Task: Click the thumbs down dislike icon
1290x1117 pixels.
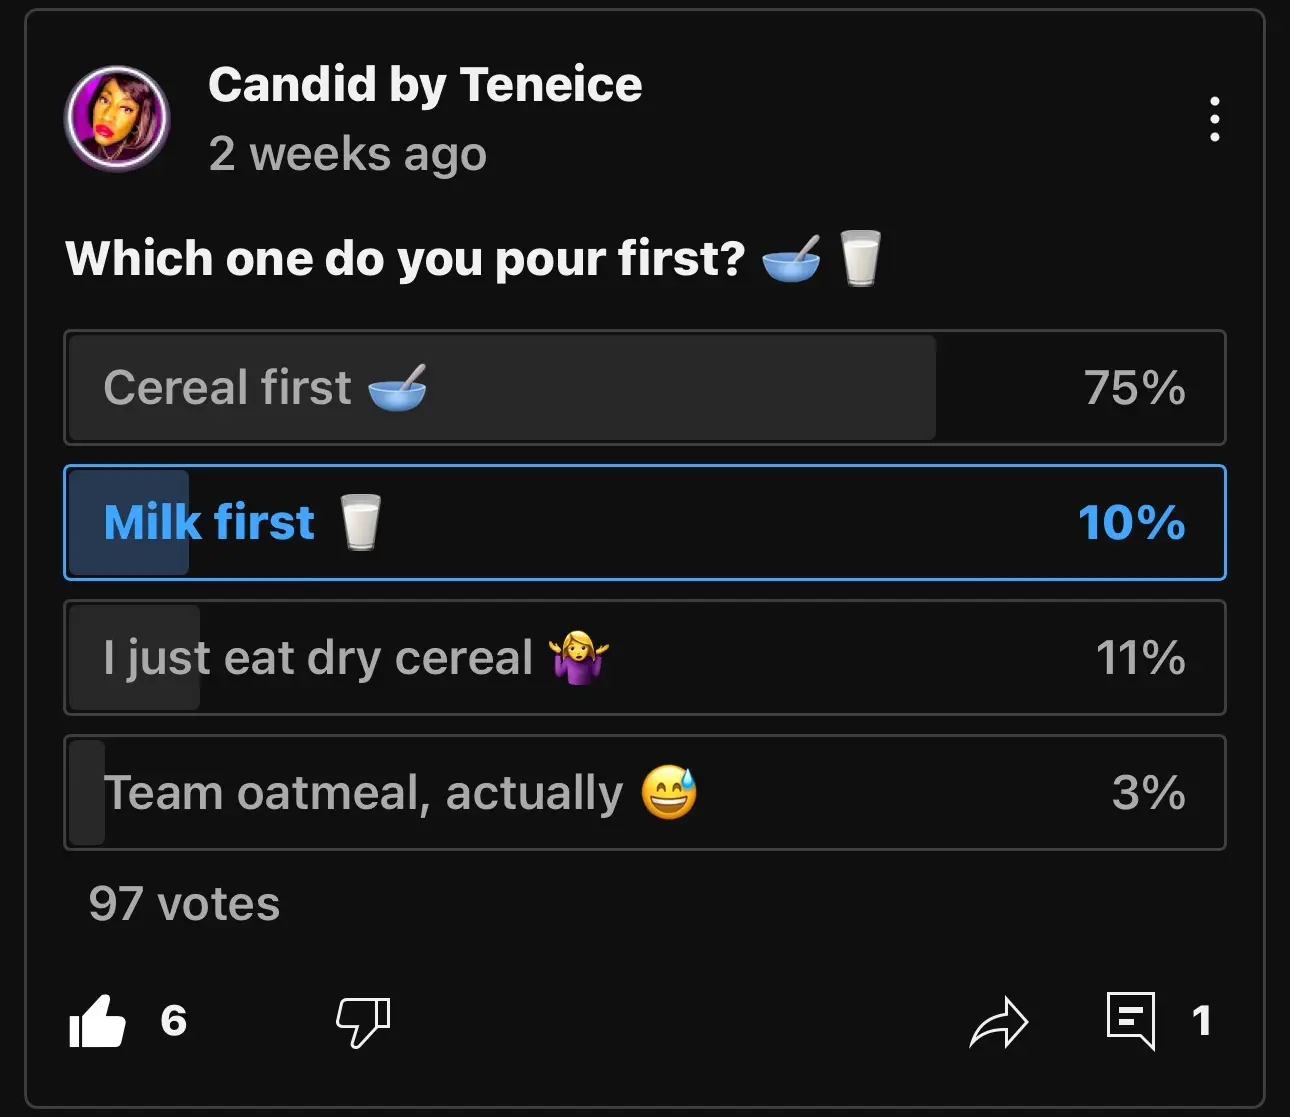Action: (x=364, y=1021)
